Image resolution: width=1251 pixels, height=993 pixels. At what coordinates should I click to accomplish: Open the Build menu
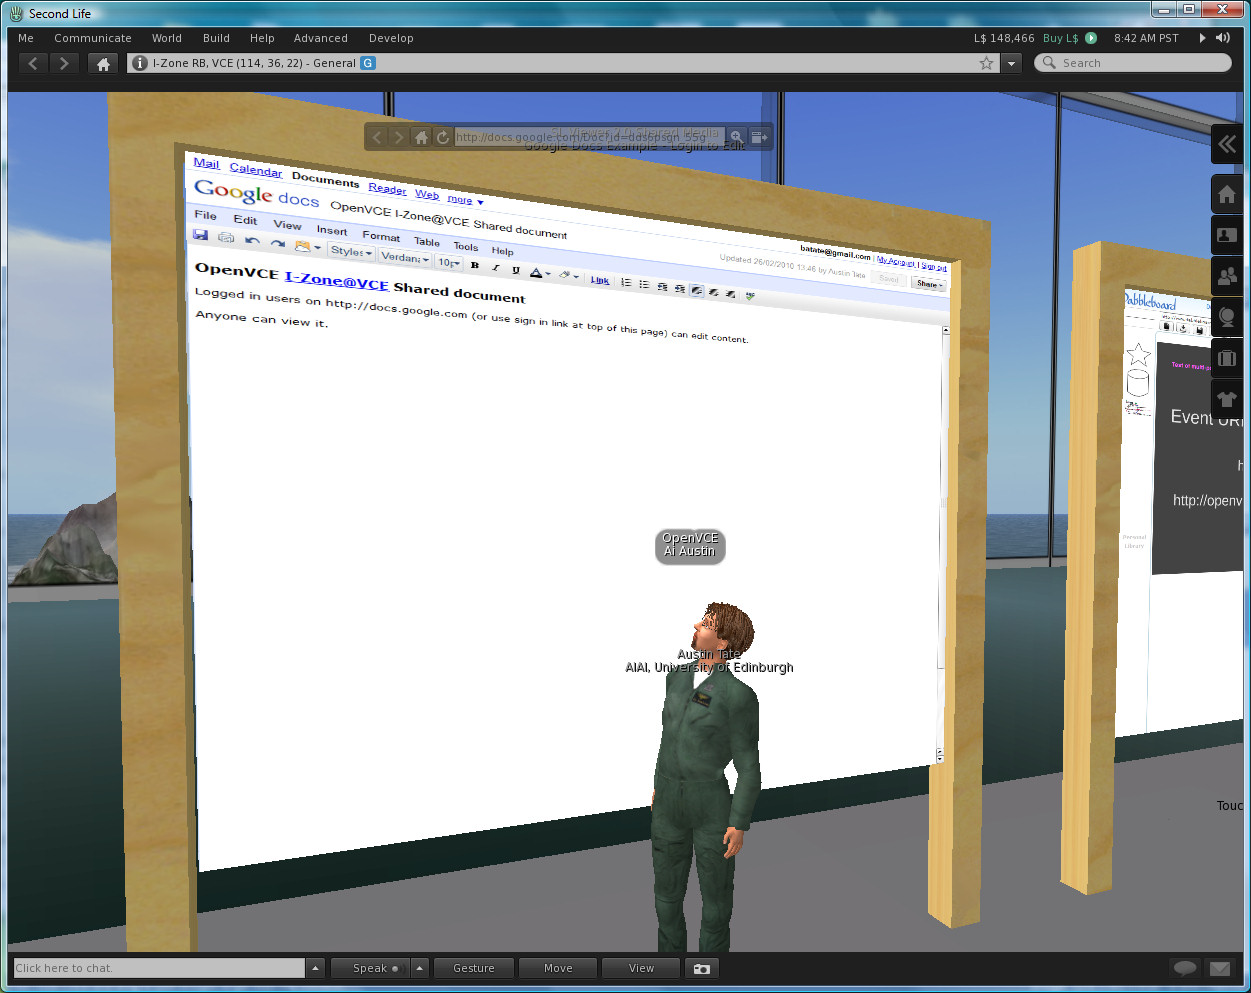coord(216,38)
